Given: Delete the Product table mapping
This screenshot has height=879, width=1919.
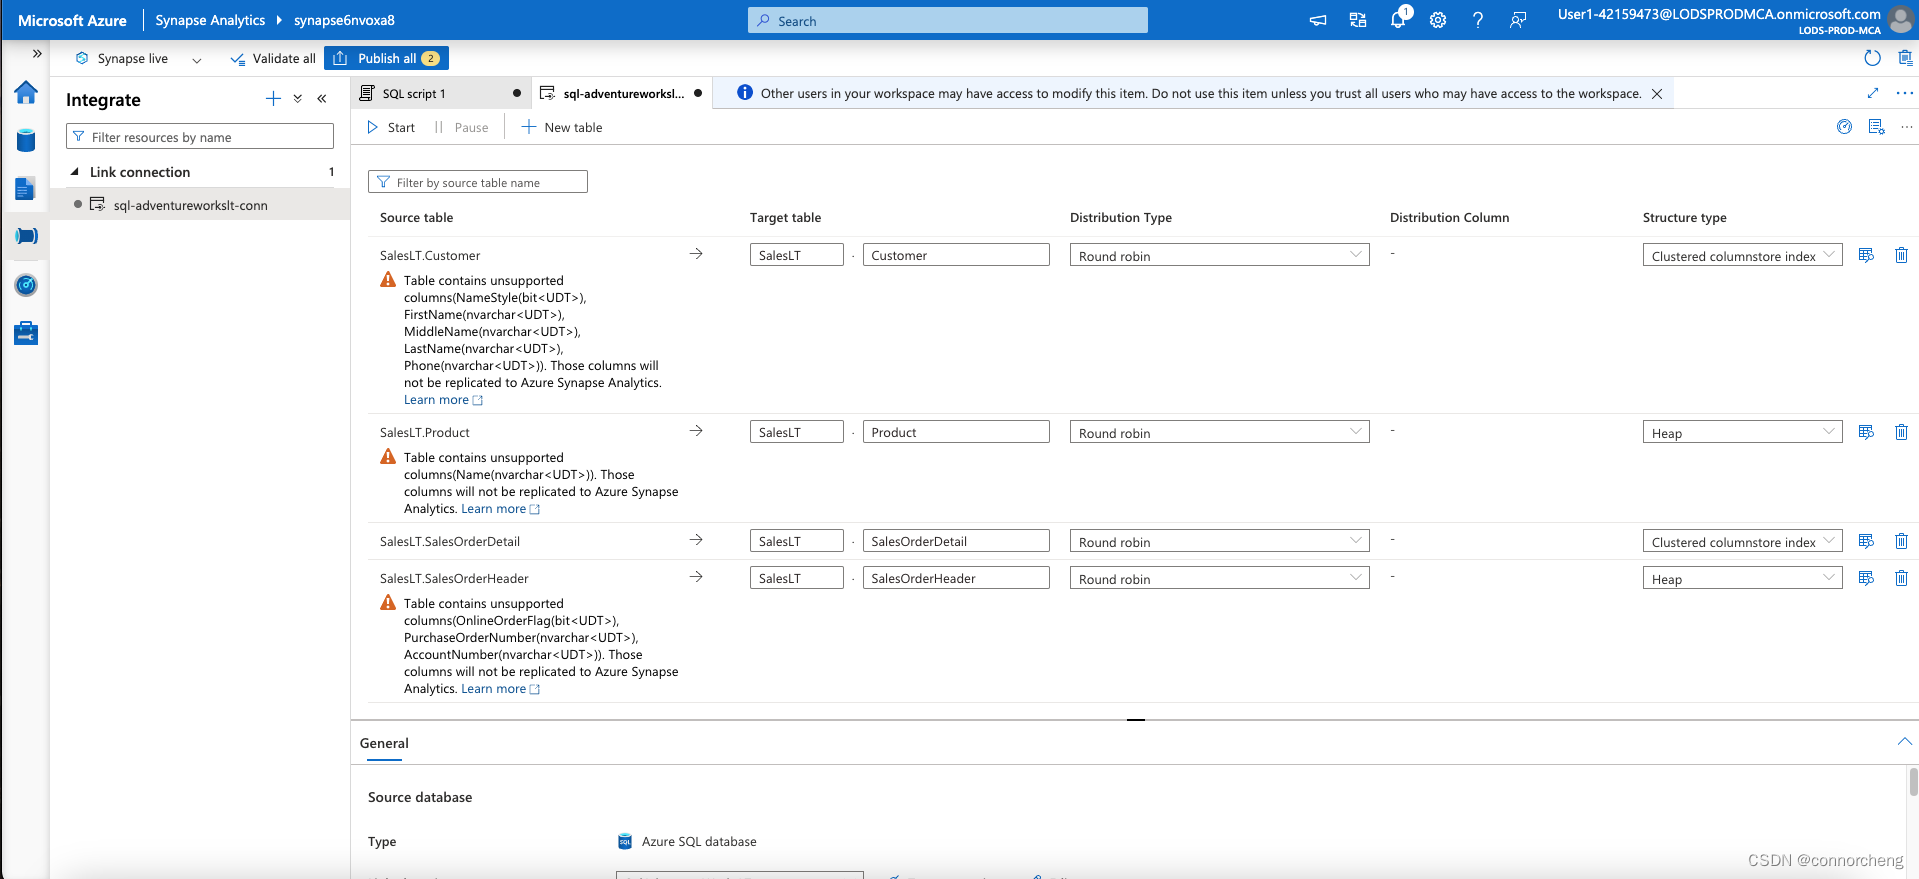Looking at the screenshot, I should coord(1902,432).
